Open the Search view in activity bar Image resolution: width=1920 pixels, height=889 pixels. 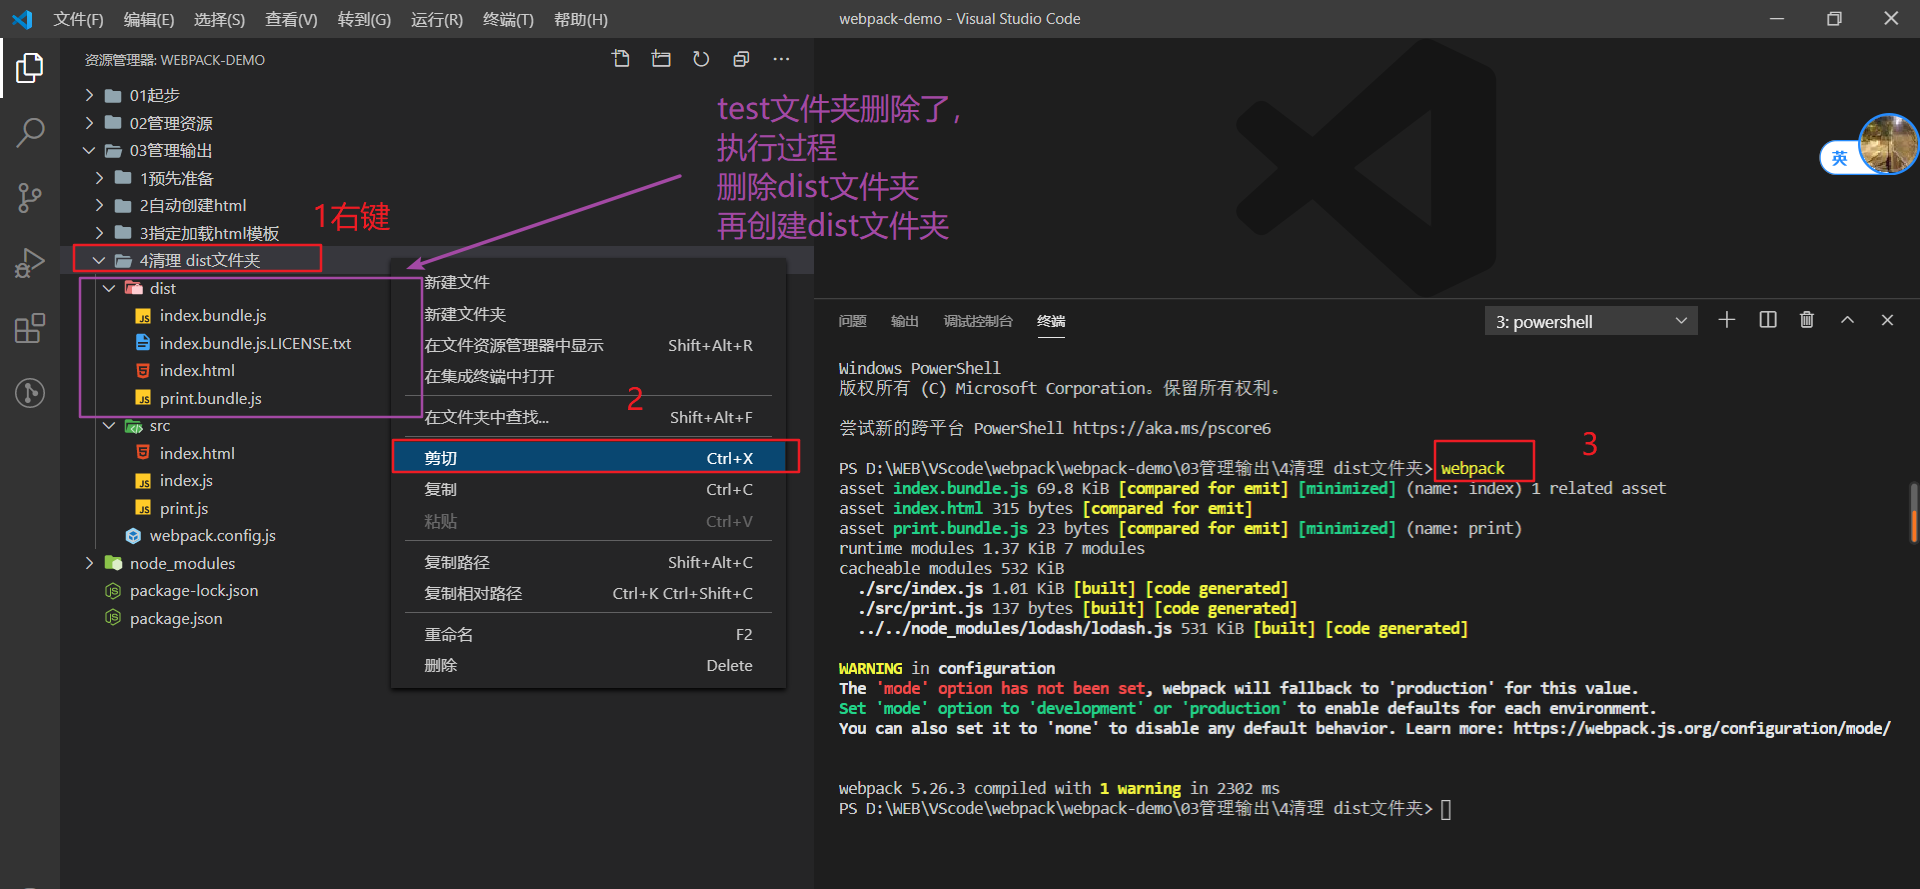tap(30, 132)
